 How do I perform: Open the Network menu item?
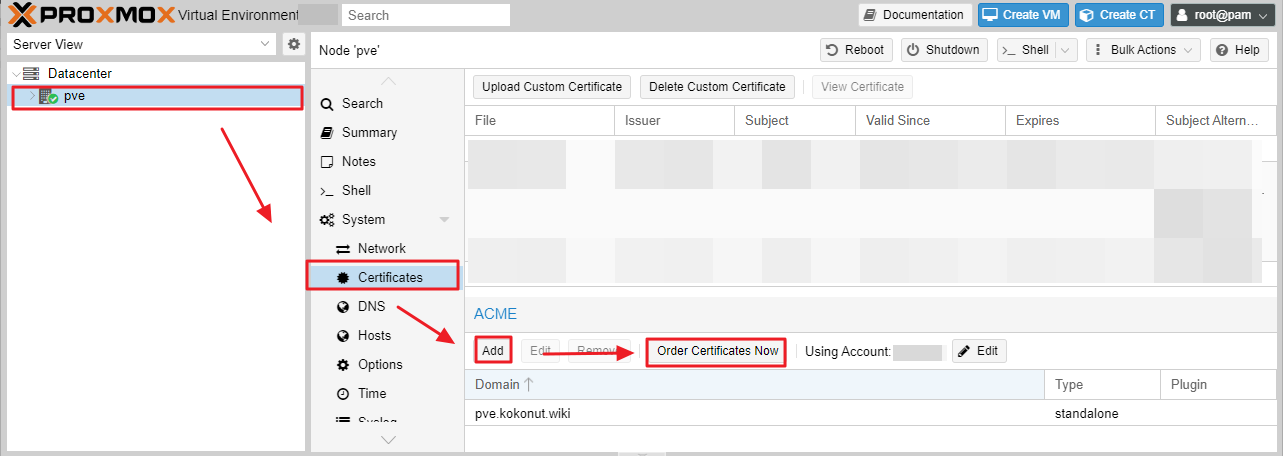click(x=387, y=248)
